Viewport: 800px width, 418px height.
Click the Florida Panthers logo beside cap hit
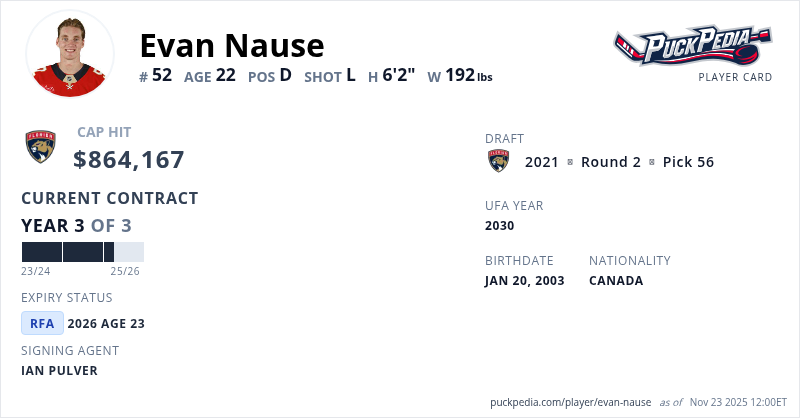click(x=41, y=148)
